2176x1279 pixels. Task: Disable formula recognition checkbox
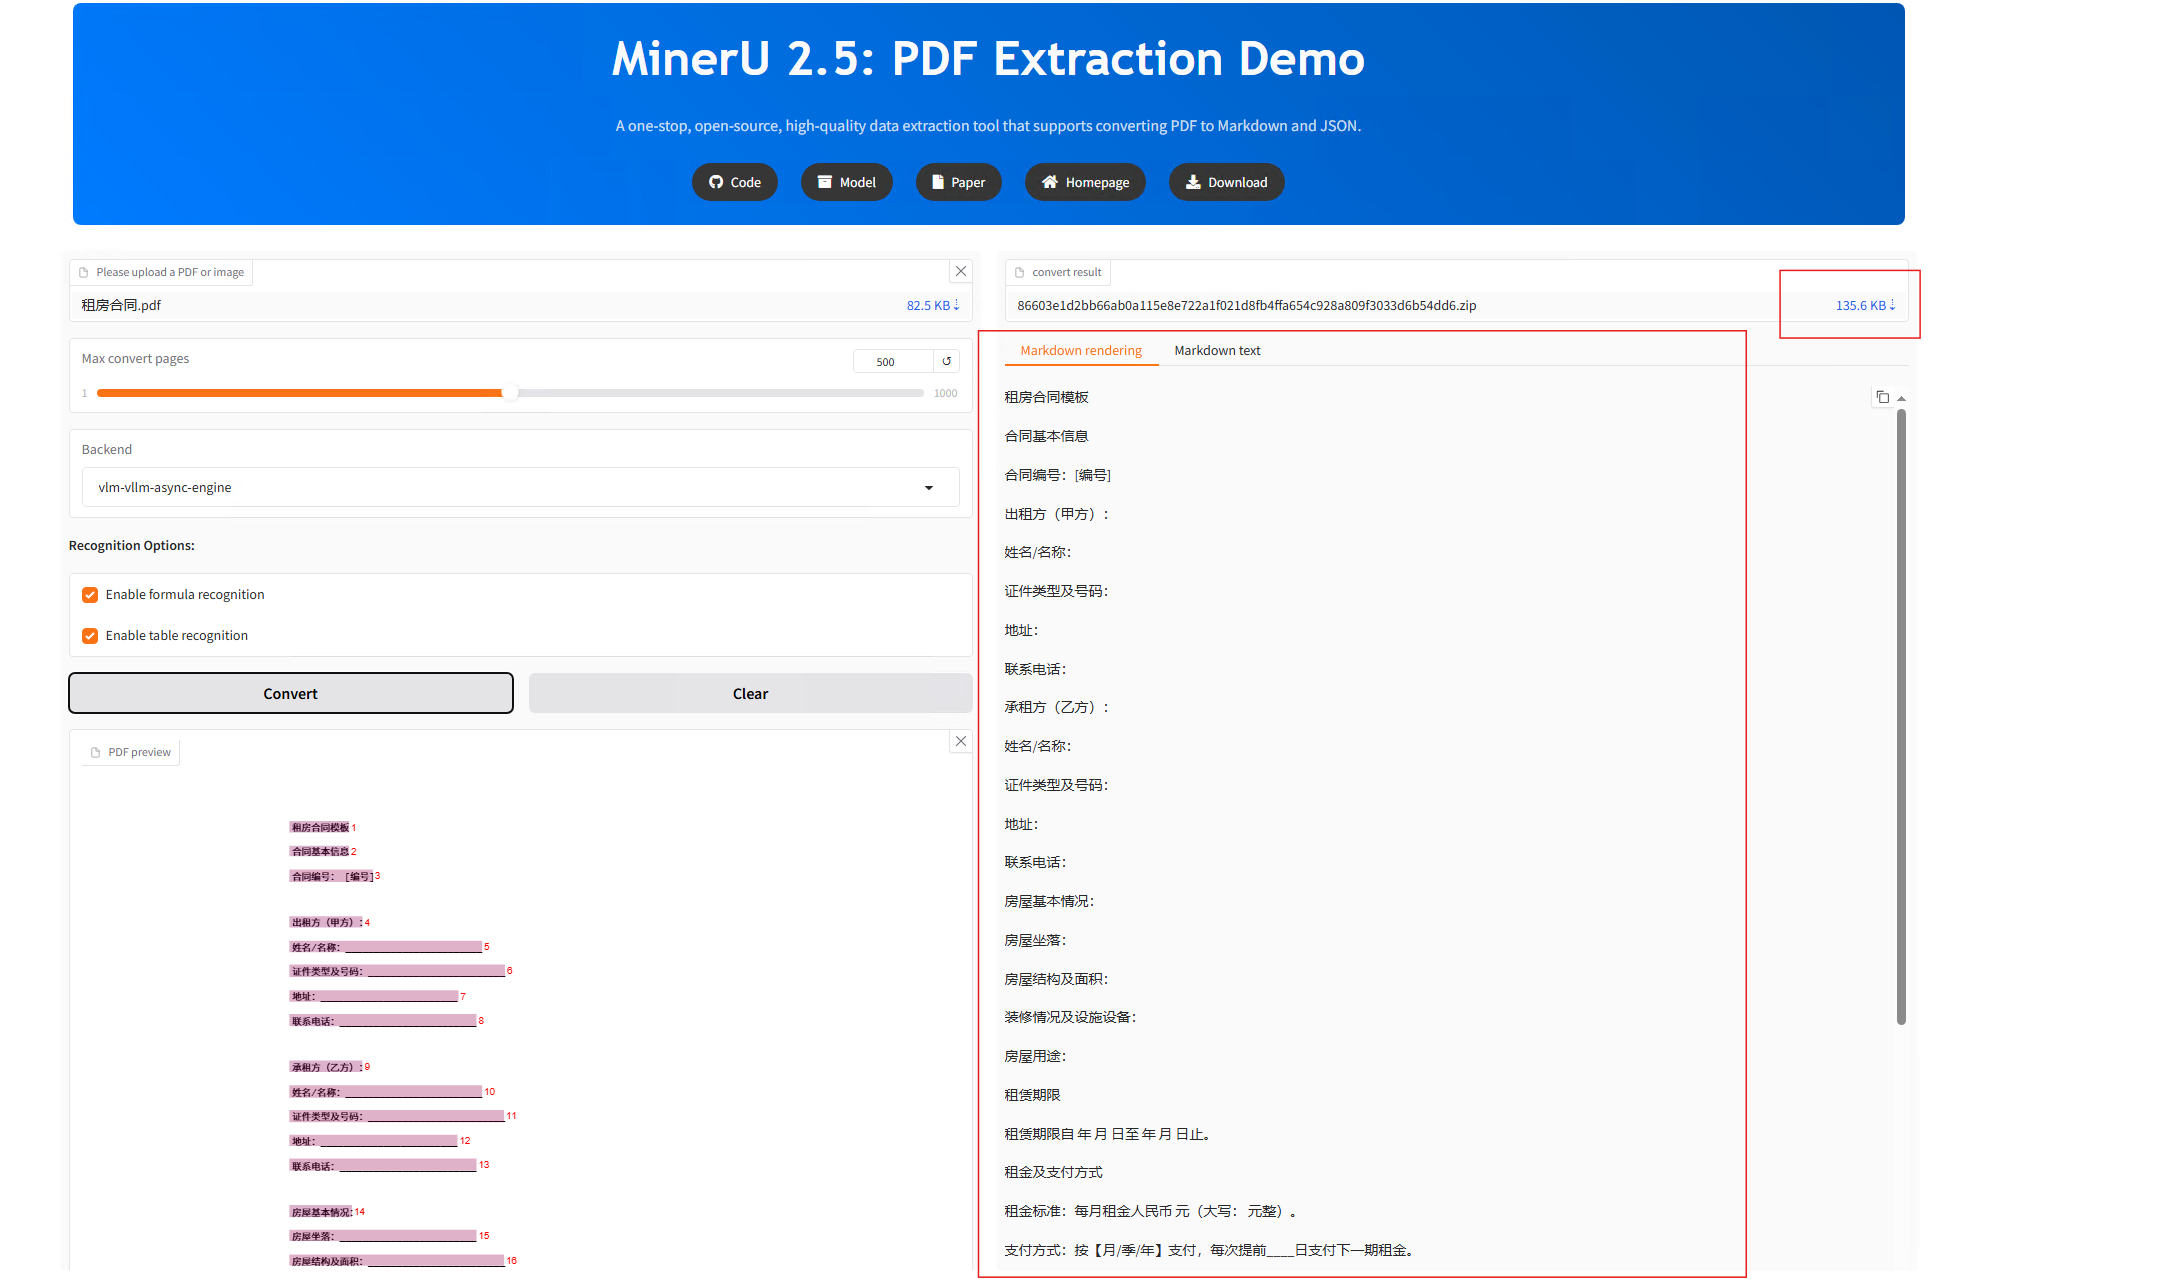point(90,595)
